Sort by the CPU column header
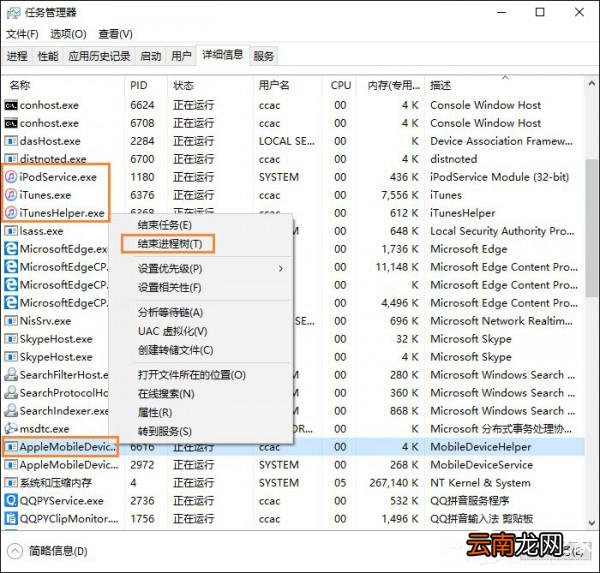Screen dimensions: 600x573 click(340, 85)
